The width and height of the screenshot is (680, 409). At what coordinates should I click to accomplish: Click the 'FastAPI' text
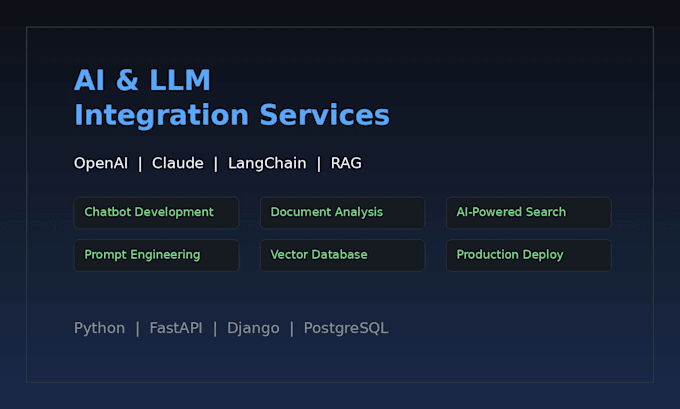[176, 328]
